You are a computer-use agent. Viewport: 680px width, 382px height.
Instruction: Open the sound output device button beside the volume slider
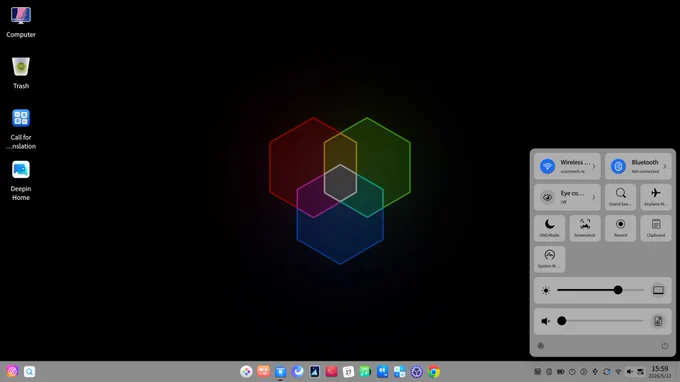pos(658,321)
